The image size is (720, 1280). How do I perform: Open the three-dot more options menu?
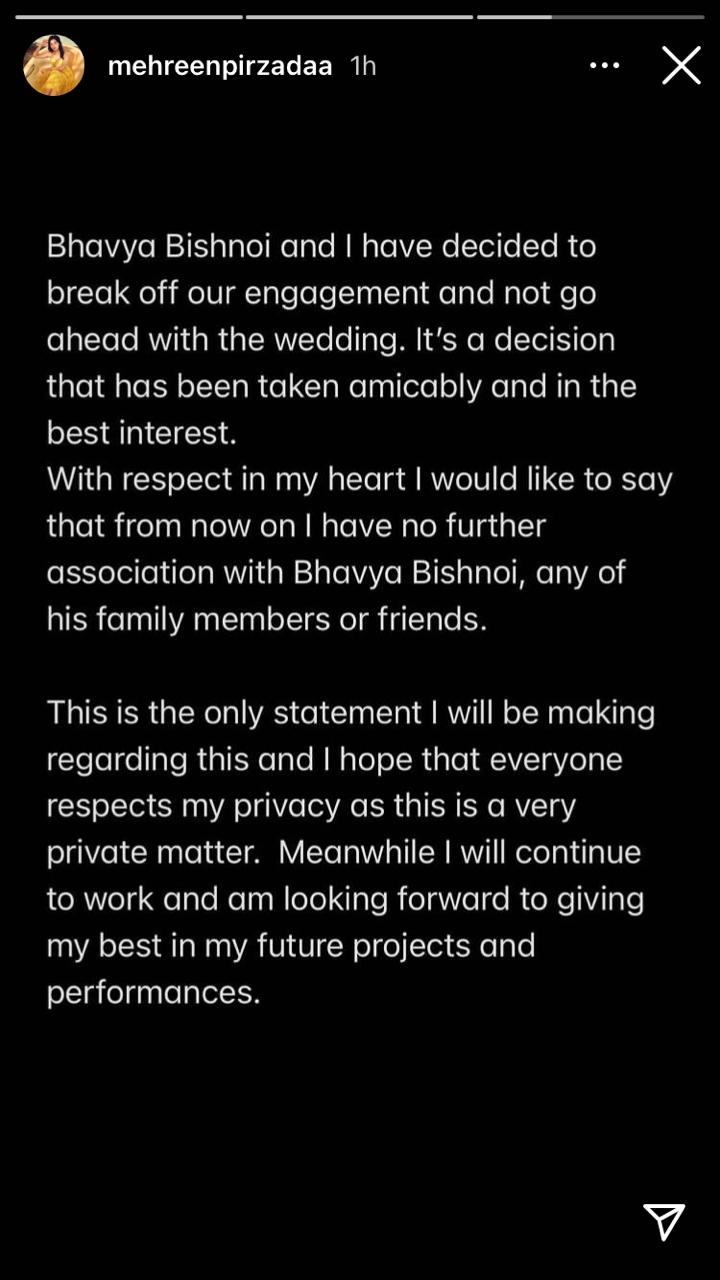click(x=605, y=66)
